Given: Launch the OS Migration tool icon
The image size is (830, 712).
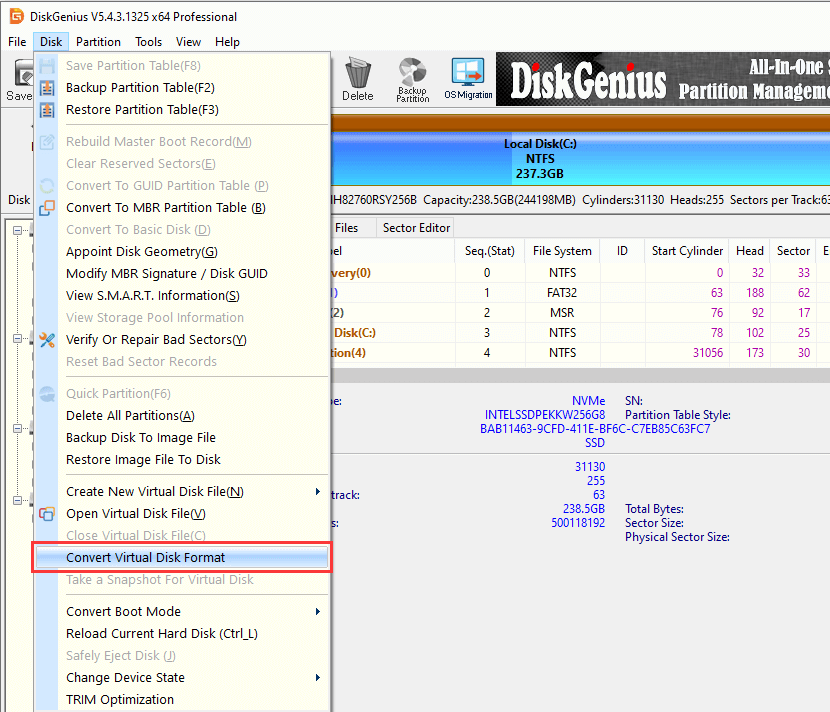Looking at the screenshot, I should (x=468, y=78).
